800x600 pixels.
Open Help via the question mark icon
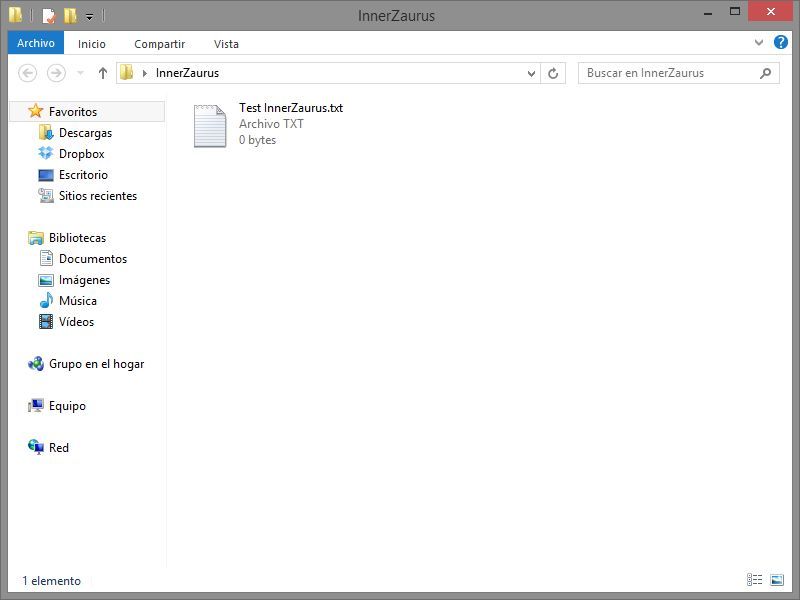[781, 42]
